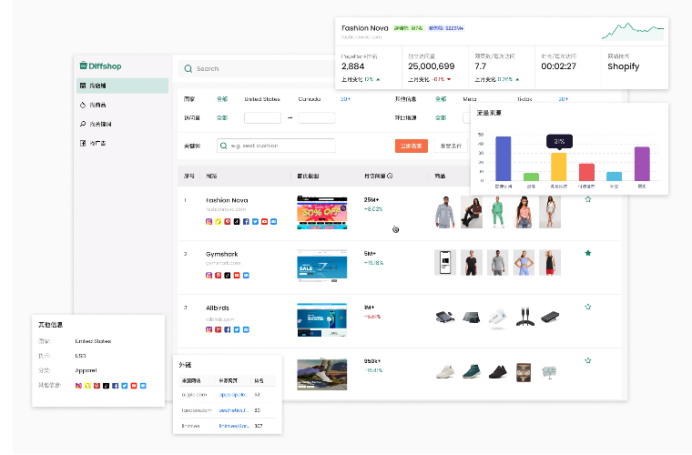This screenshot has height=455, width=692.
Task: Open the Fashion Nova 50% OFF site screenshot
Action: [322, 212]
